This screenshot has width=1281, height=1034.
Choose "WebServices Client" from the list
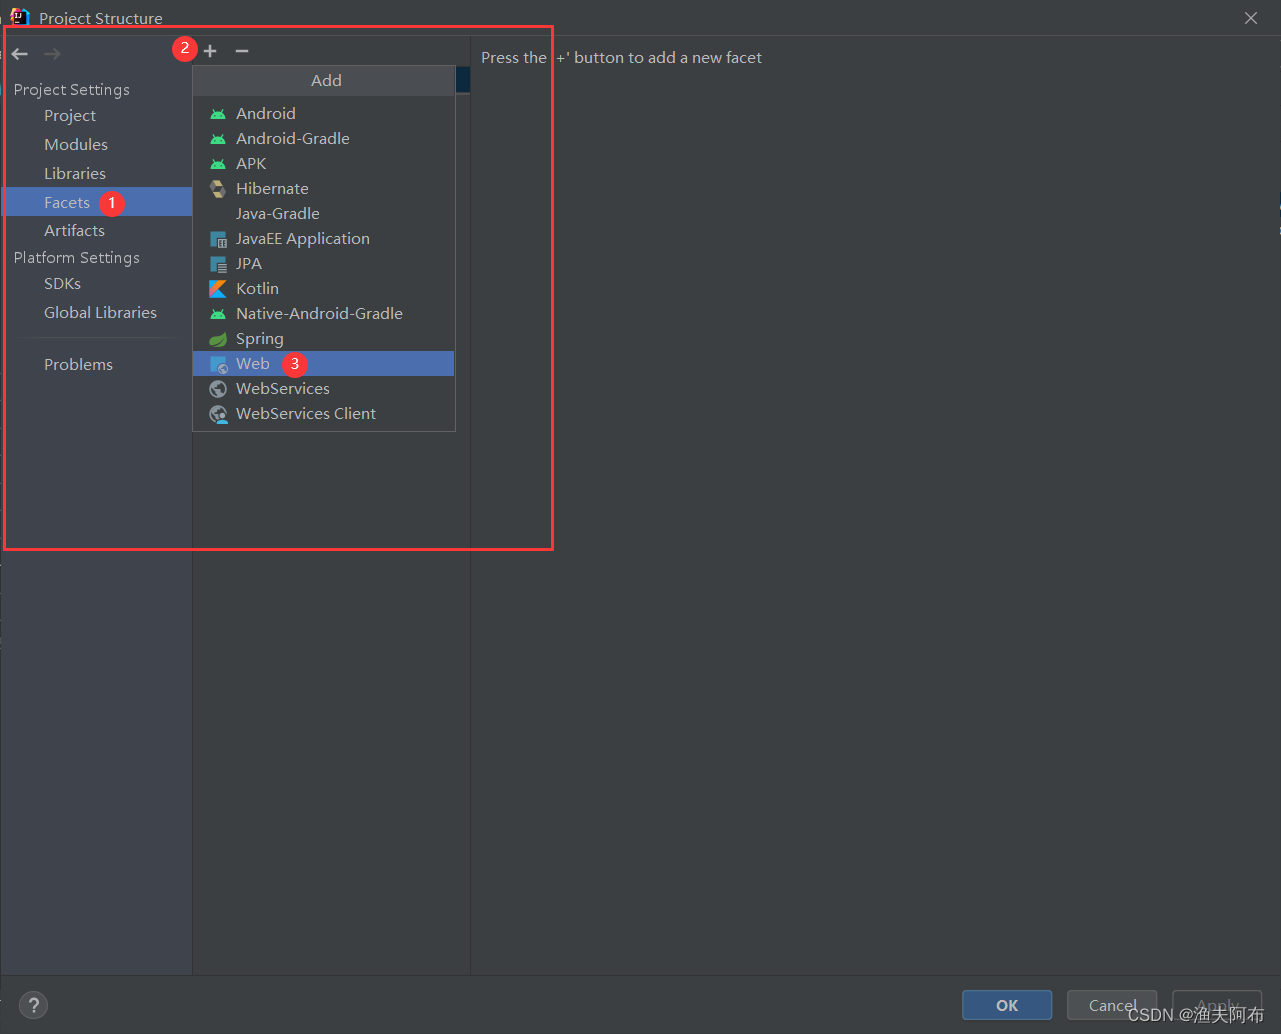[x=305, y=413]
